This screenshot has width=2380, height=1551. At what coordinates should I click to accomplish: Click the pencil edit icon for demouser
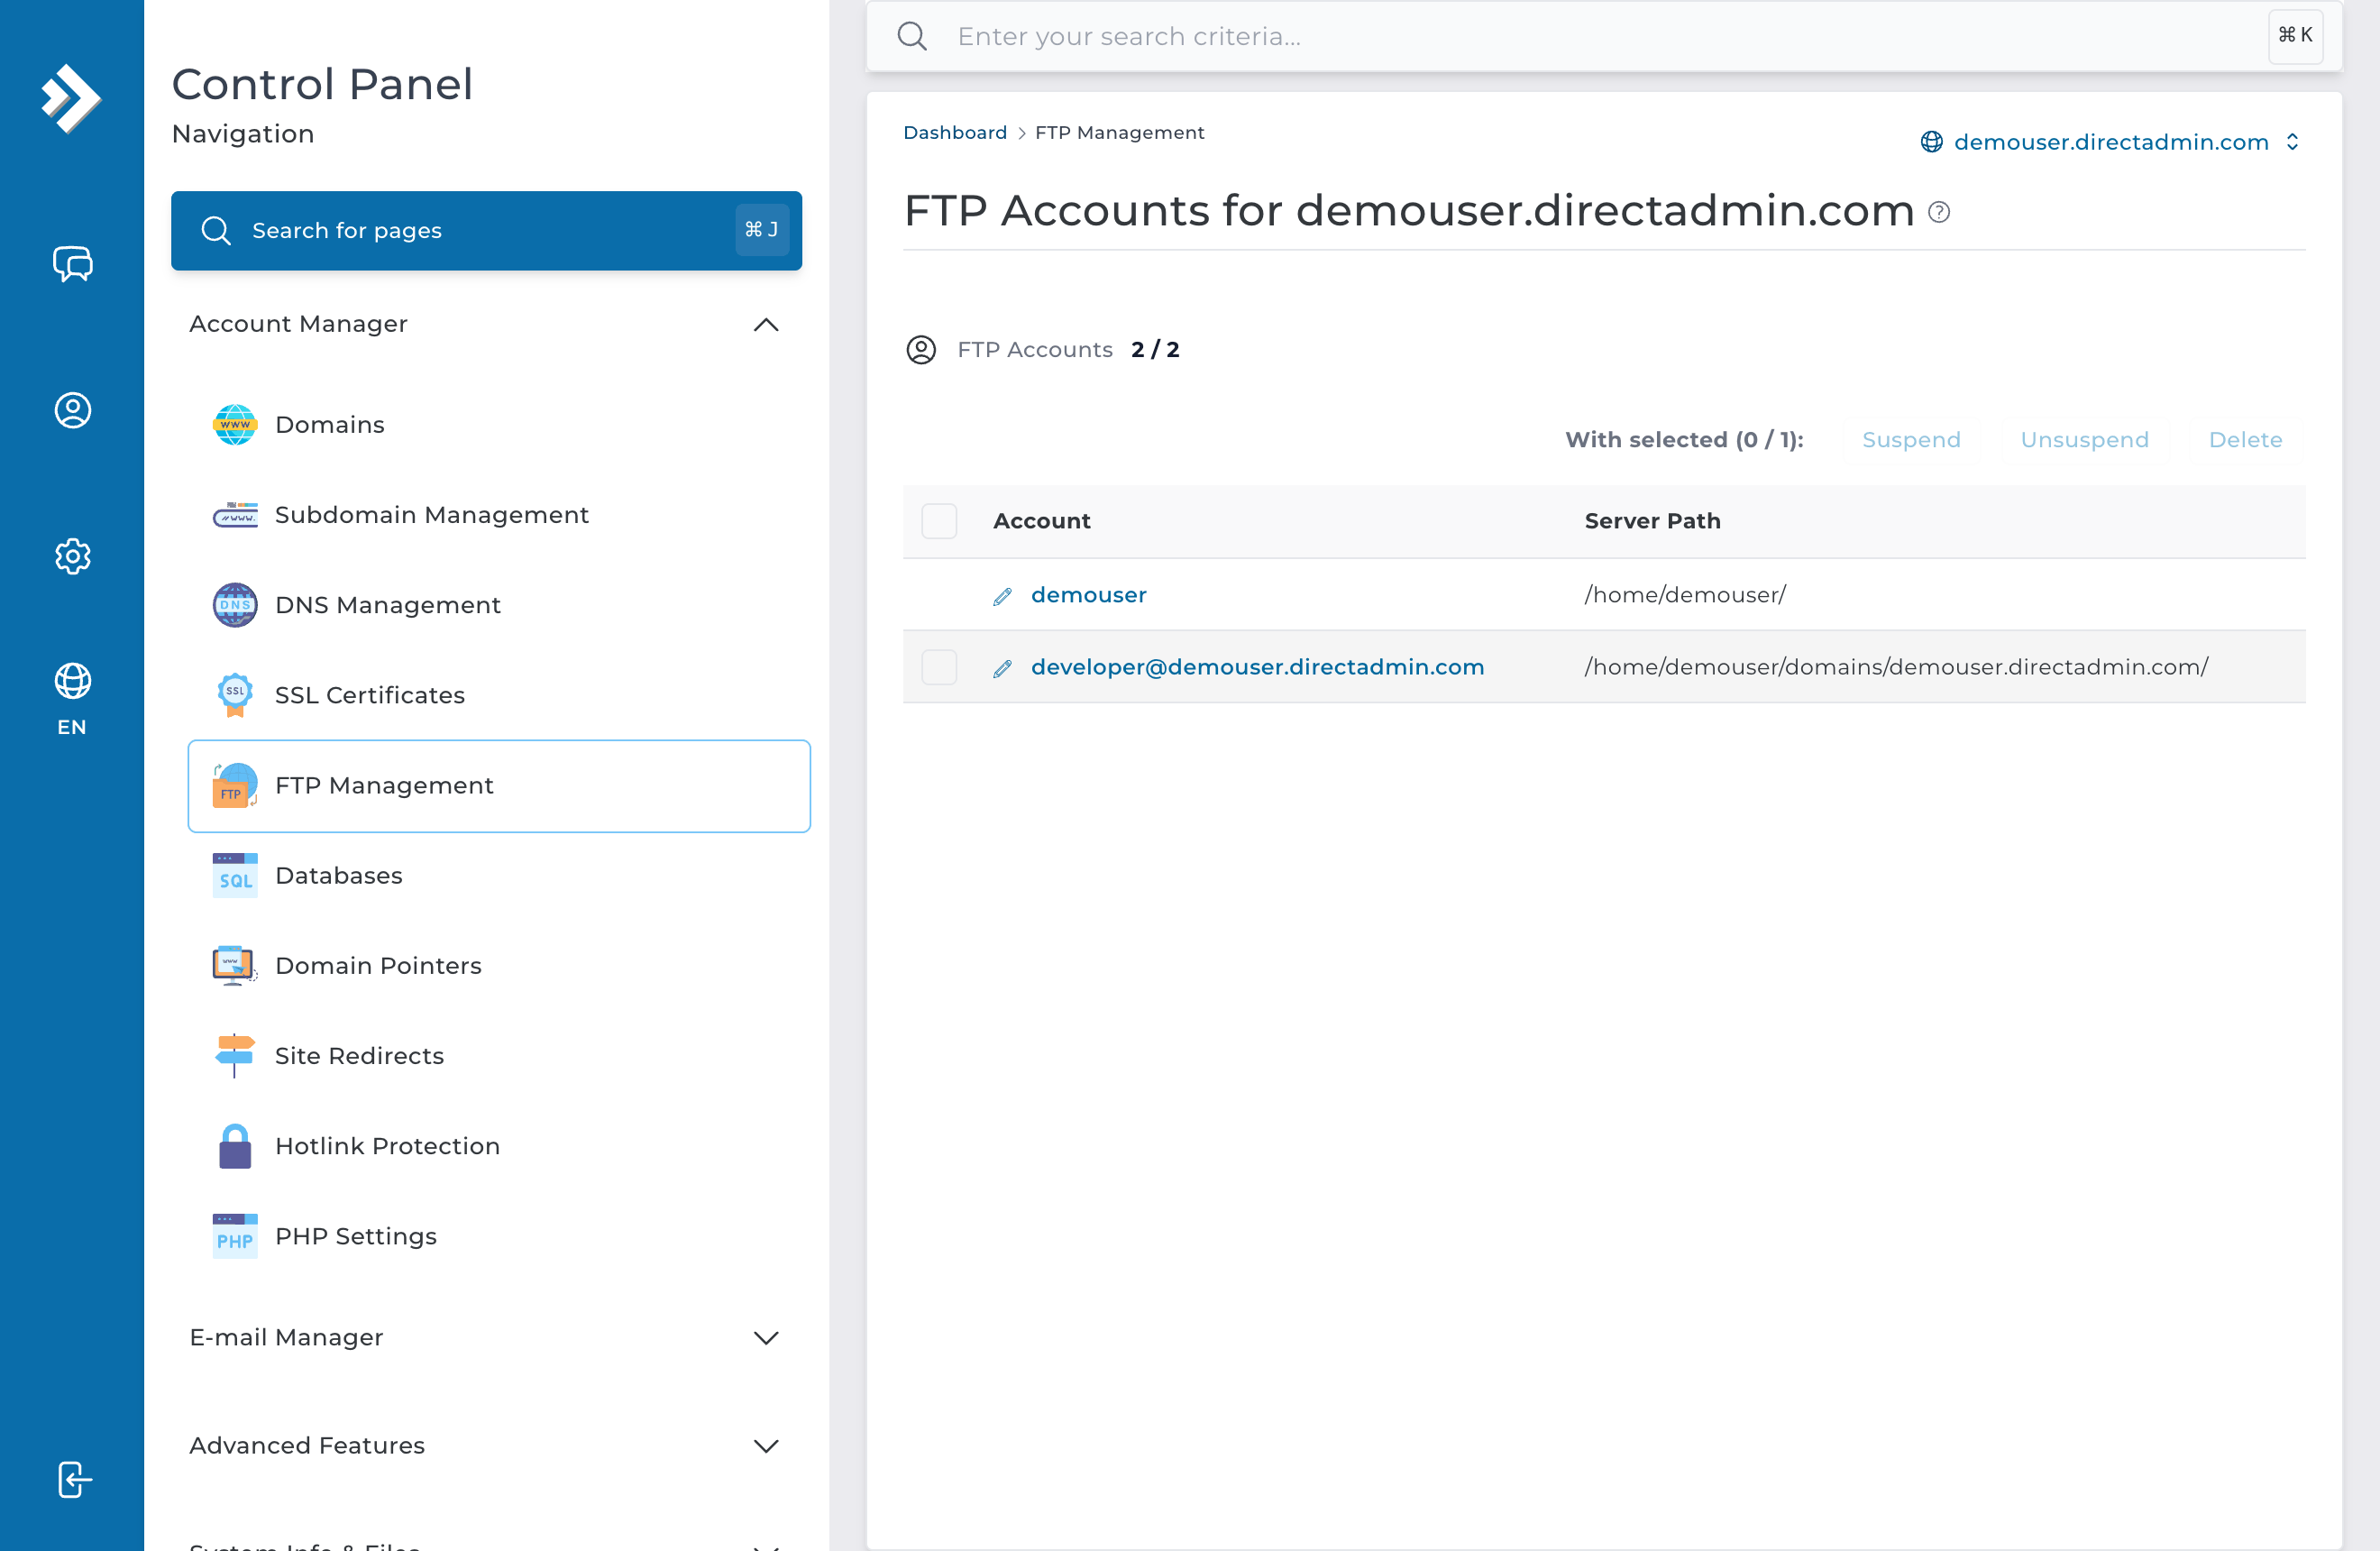point(1002,596)
